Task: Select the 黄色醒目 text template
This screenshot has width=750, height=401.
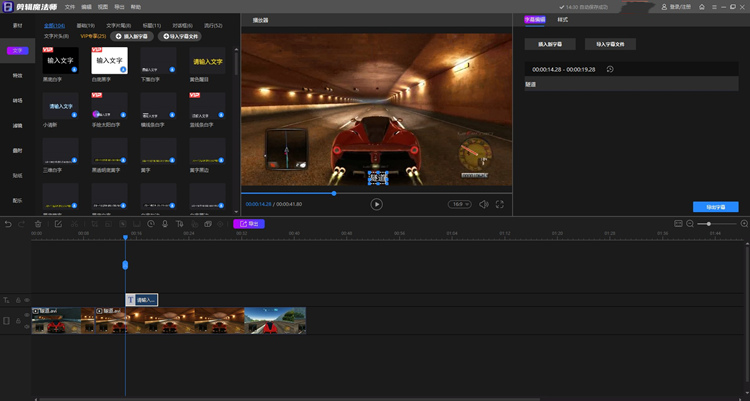Action: tap(207, 60)
